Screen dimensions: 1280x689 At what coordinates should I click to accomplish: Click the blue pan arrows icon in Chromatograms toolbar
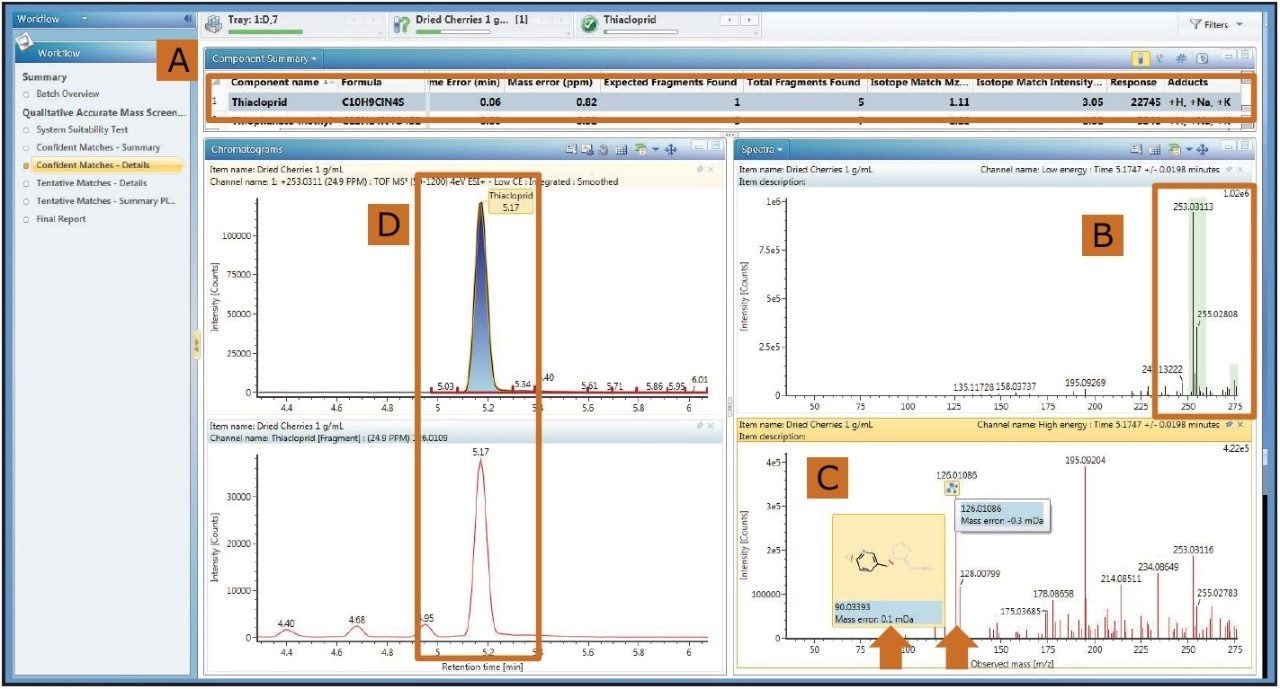pos(670,149)
